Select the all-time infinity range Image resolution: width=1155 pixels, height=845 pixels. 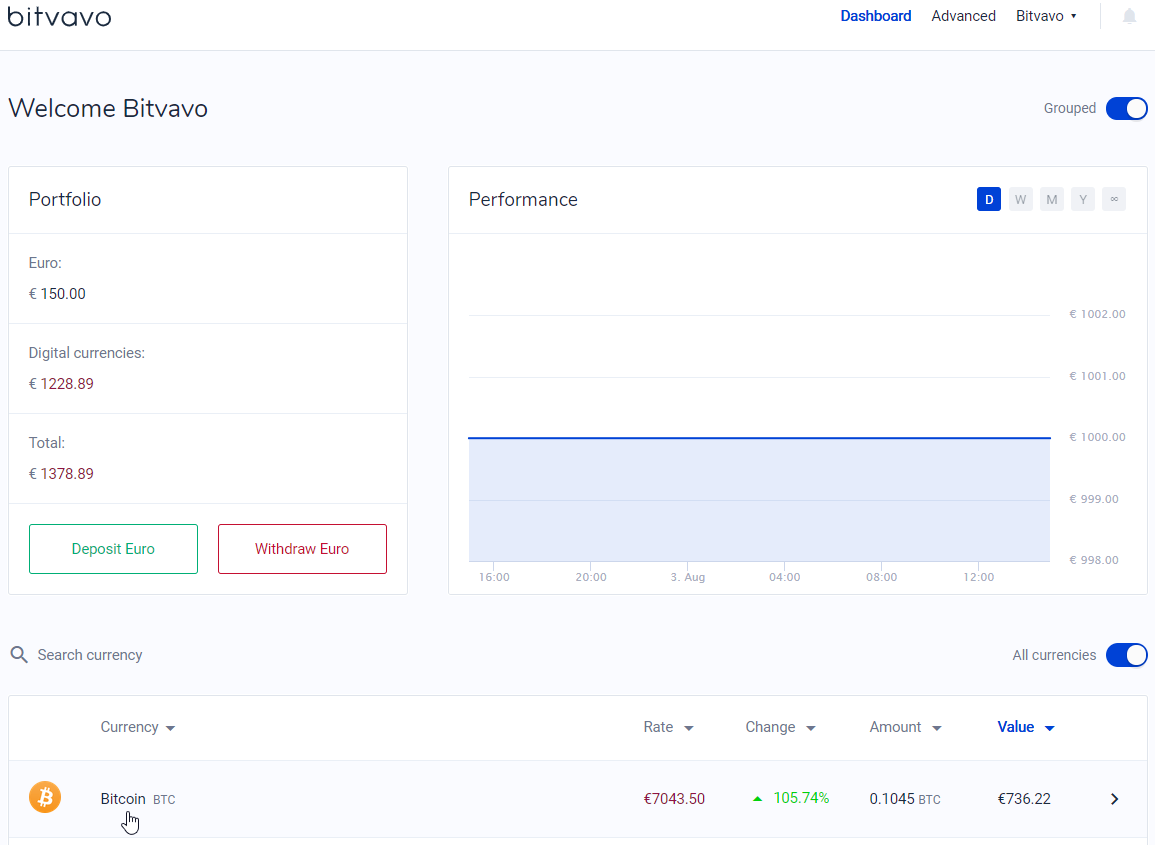(x=1114, y=199)
